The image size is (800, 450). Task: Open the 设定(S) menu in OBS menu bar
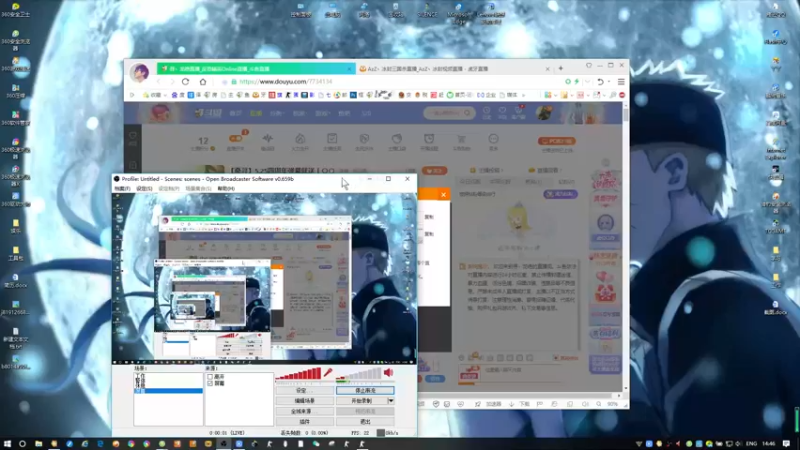(x=144, y=189)
